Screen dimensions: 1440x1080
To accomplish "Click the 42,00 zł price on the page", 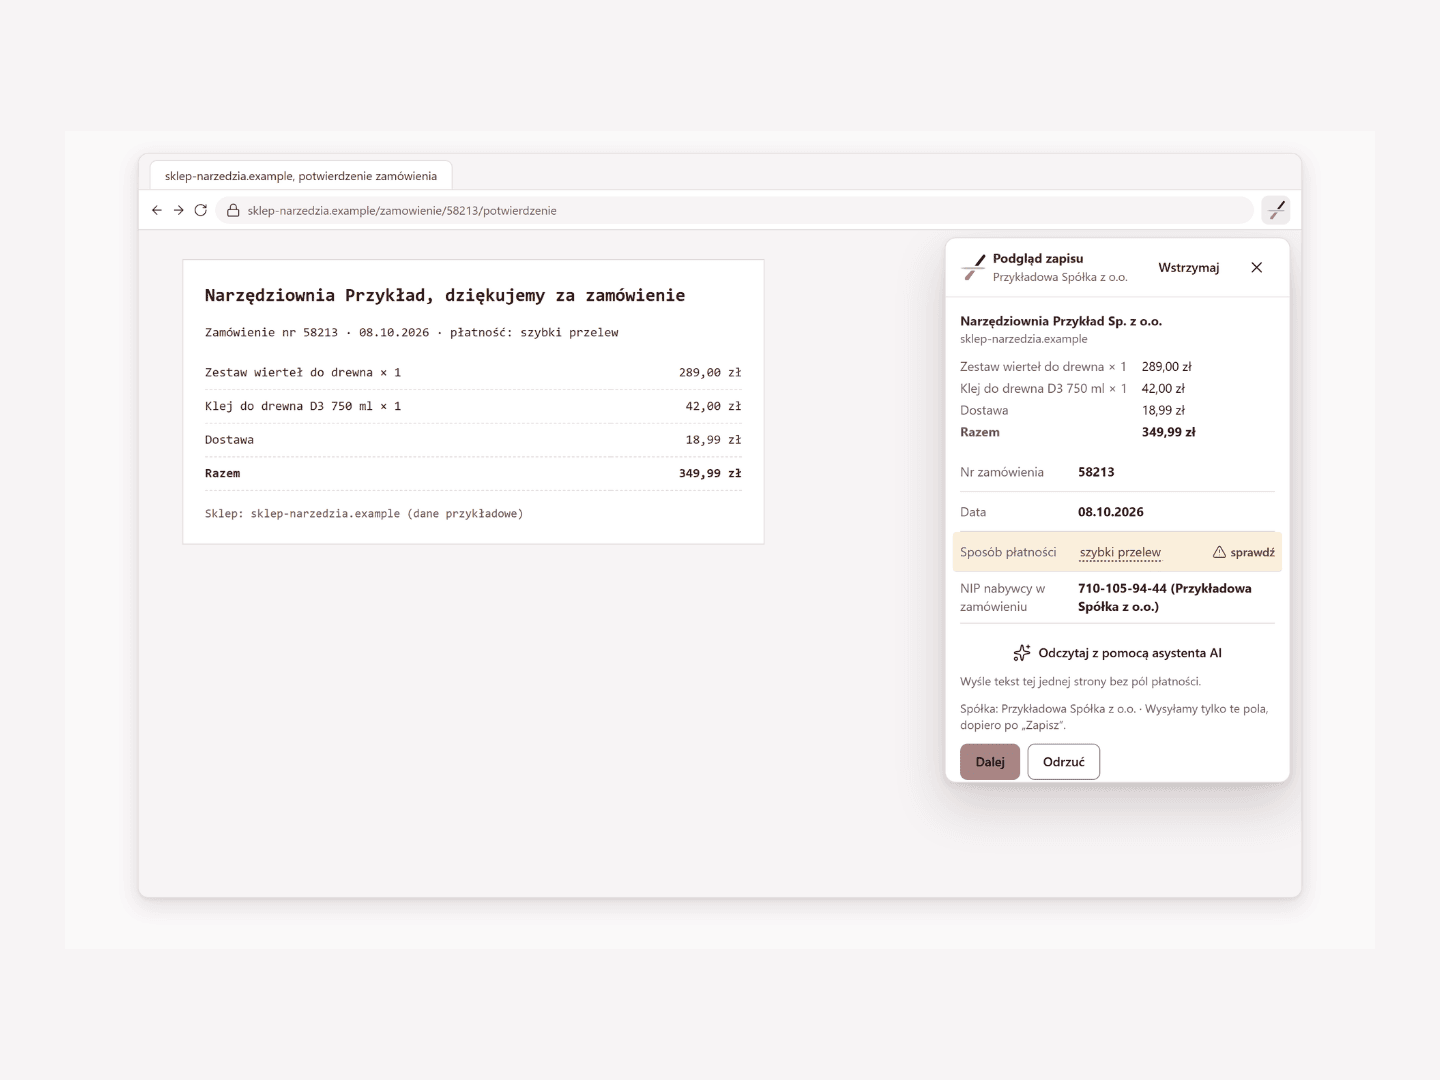I will click(713, 406).
